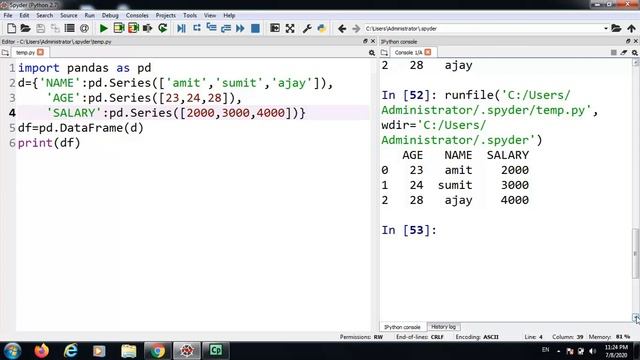Open the Edit menu
This screenshot has height=360, width=640.
pyautogui.click(x=24, y=16)
